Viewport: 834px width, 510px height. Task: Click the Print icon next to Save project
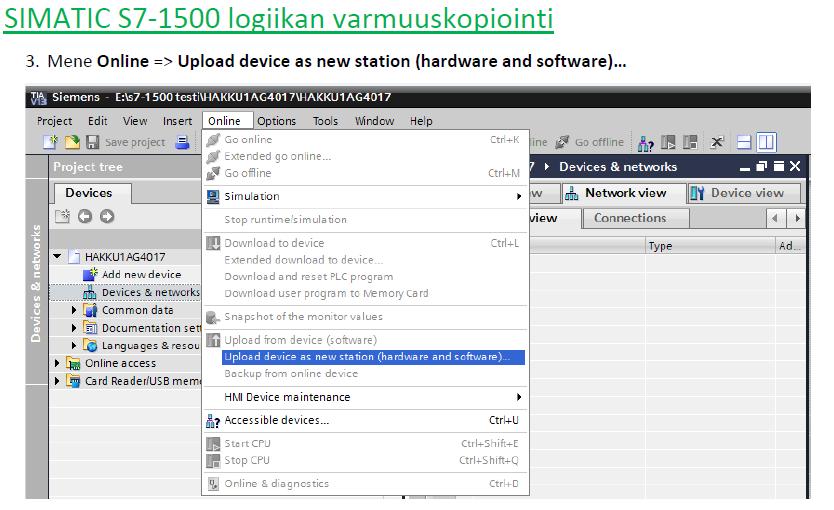182,142
